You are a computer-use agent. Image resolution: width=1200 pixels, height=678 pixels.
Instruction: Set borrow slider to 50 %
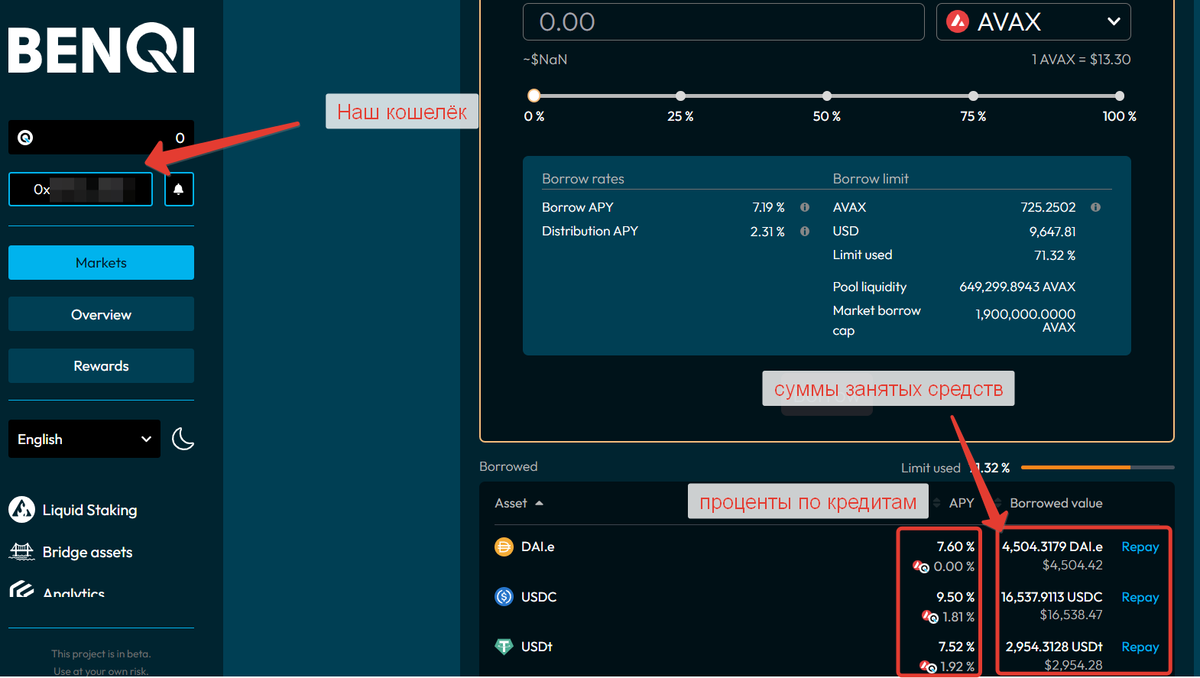pyautogui.click(x=827, y=96)
